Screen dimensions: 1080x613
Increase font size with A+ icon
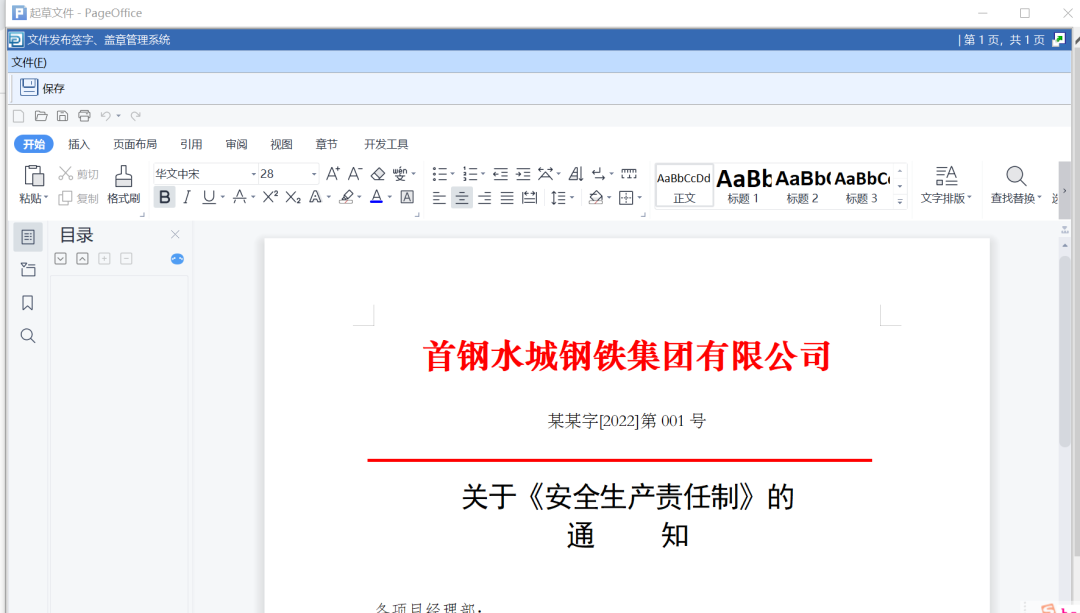[x=333, y=174]
